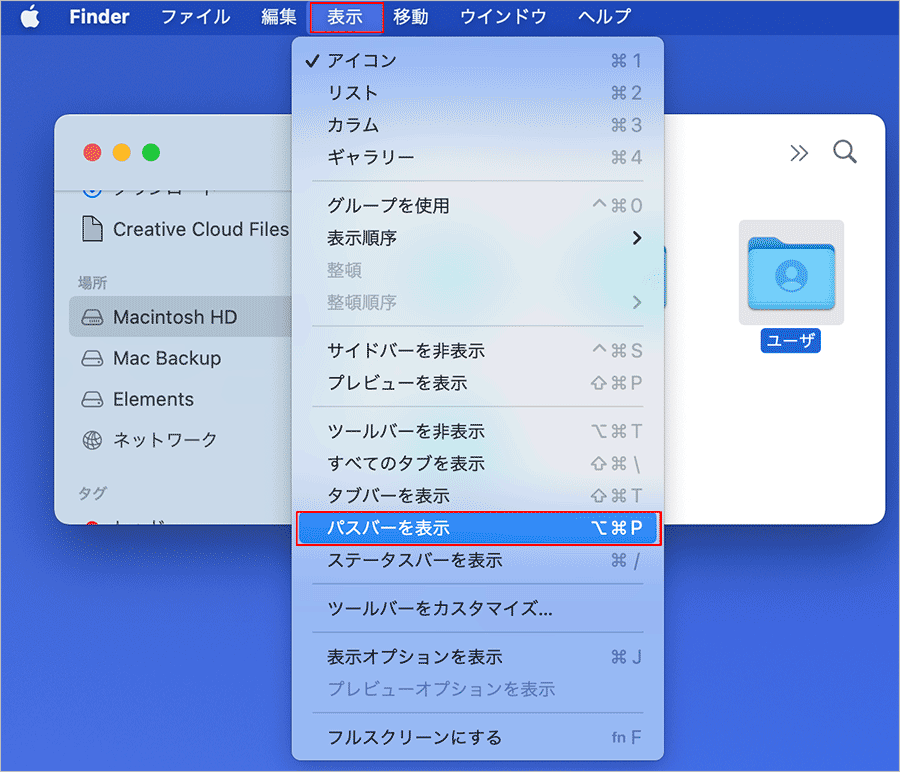Select the checked アイコン view option
Viewport: 900px width, 772px height.
tap(362, 61)
